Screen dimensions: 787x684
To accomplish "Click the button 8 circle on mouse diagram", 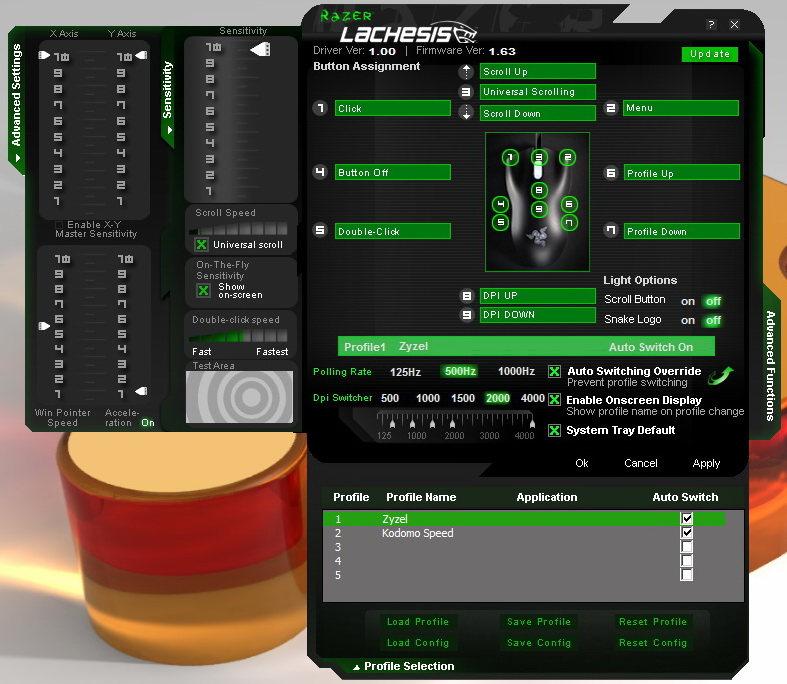I will pyautogui.click(x=539, y=190).
